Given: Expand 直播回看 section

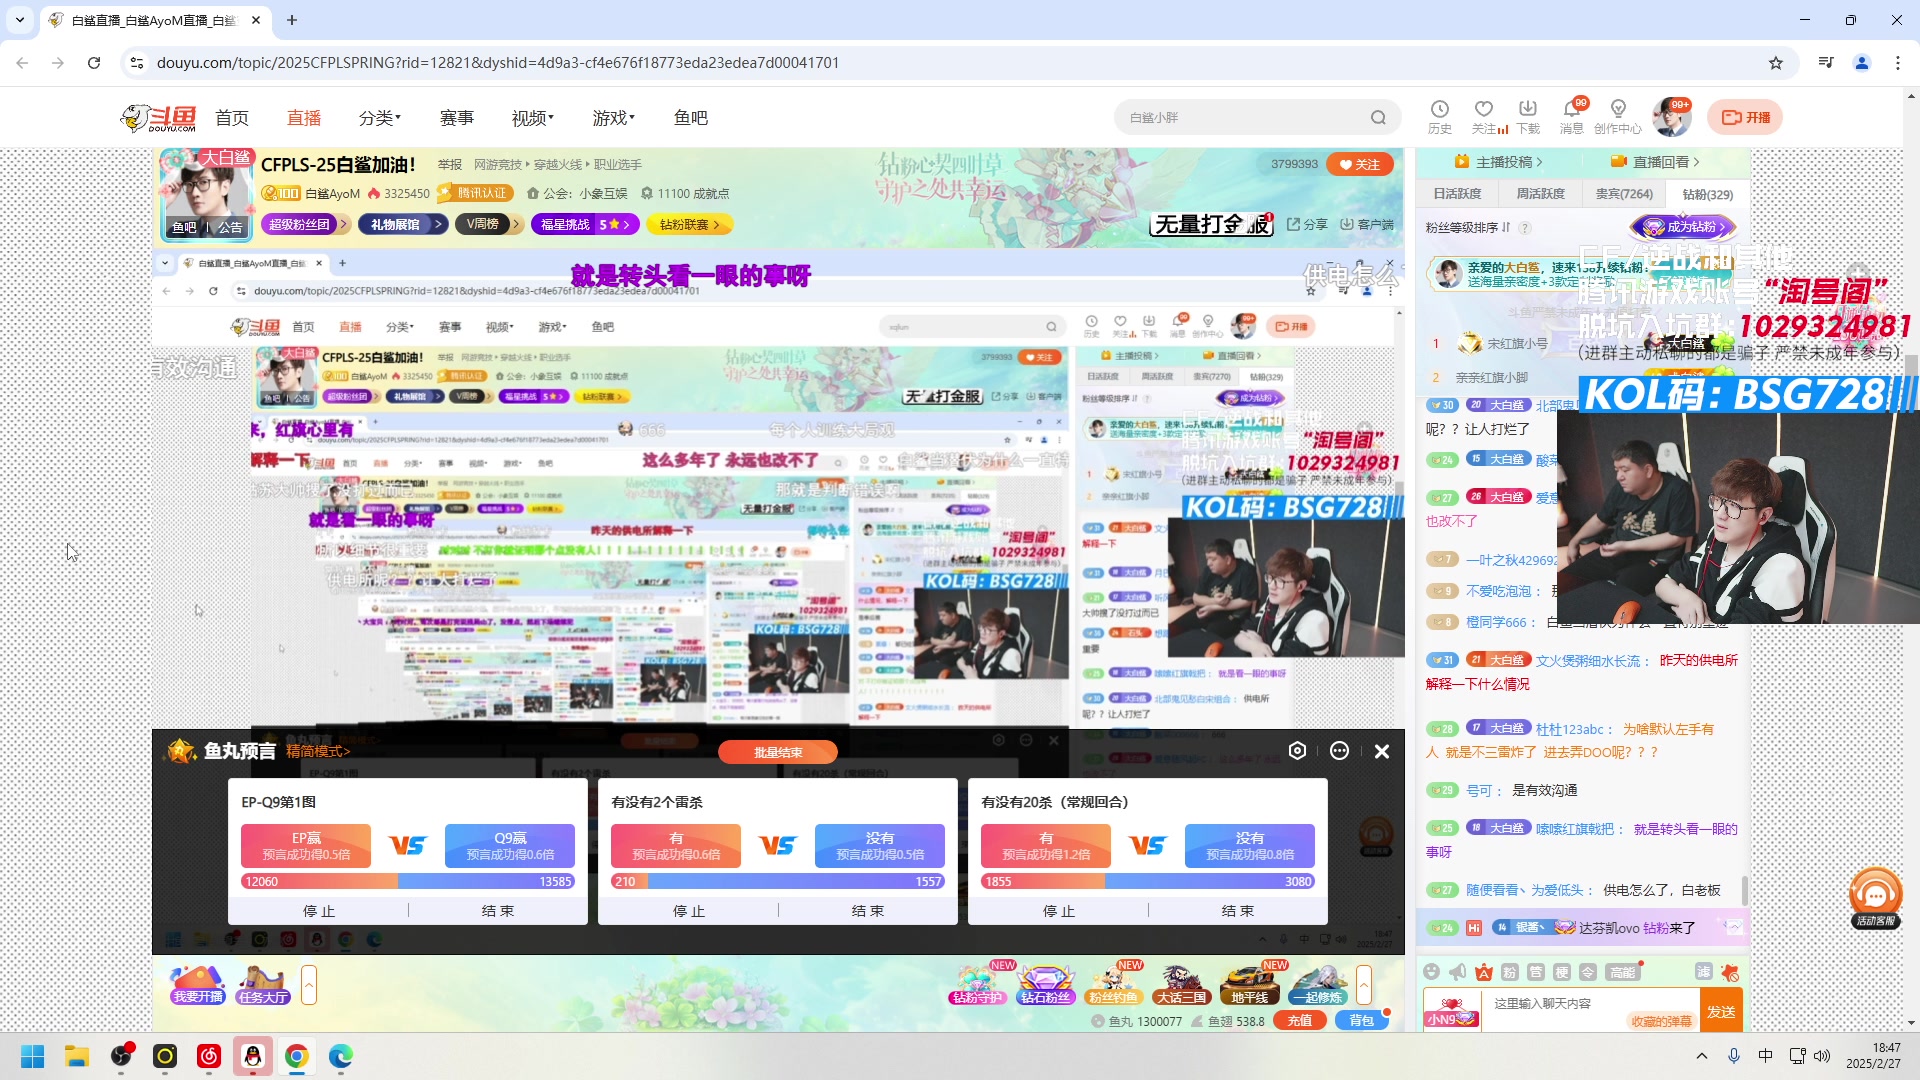Looking at the screenshot, I should click(1655, 162).
